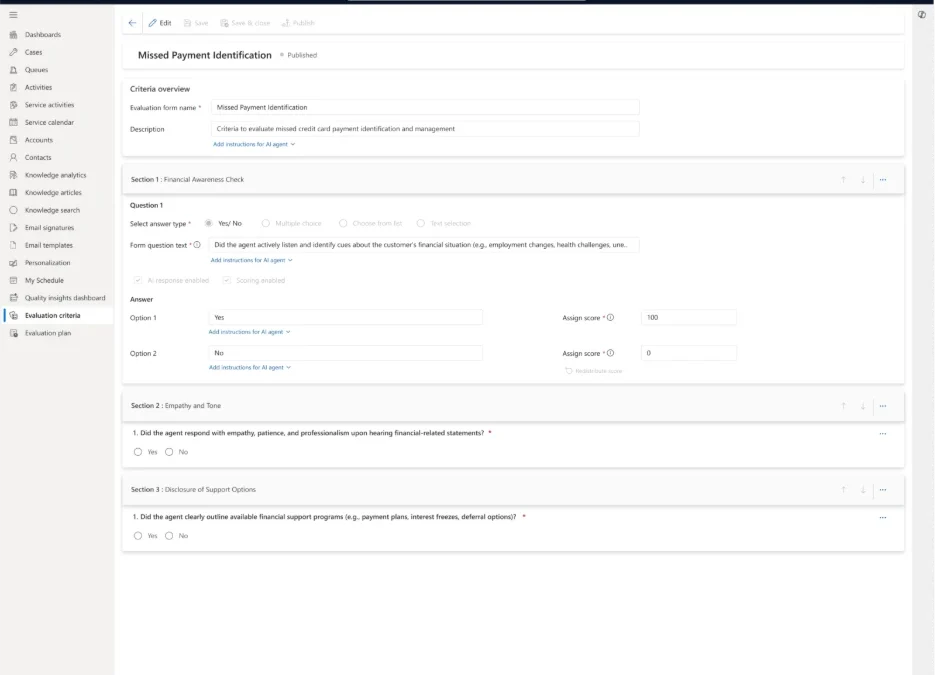Go to Evaluation plan in the sidebar
936x675 pixels.
[47, 333]
